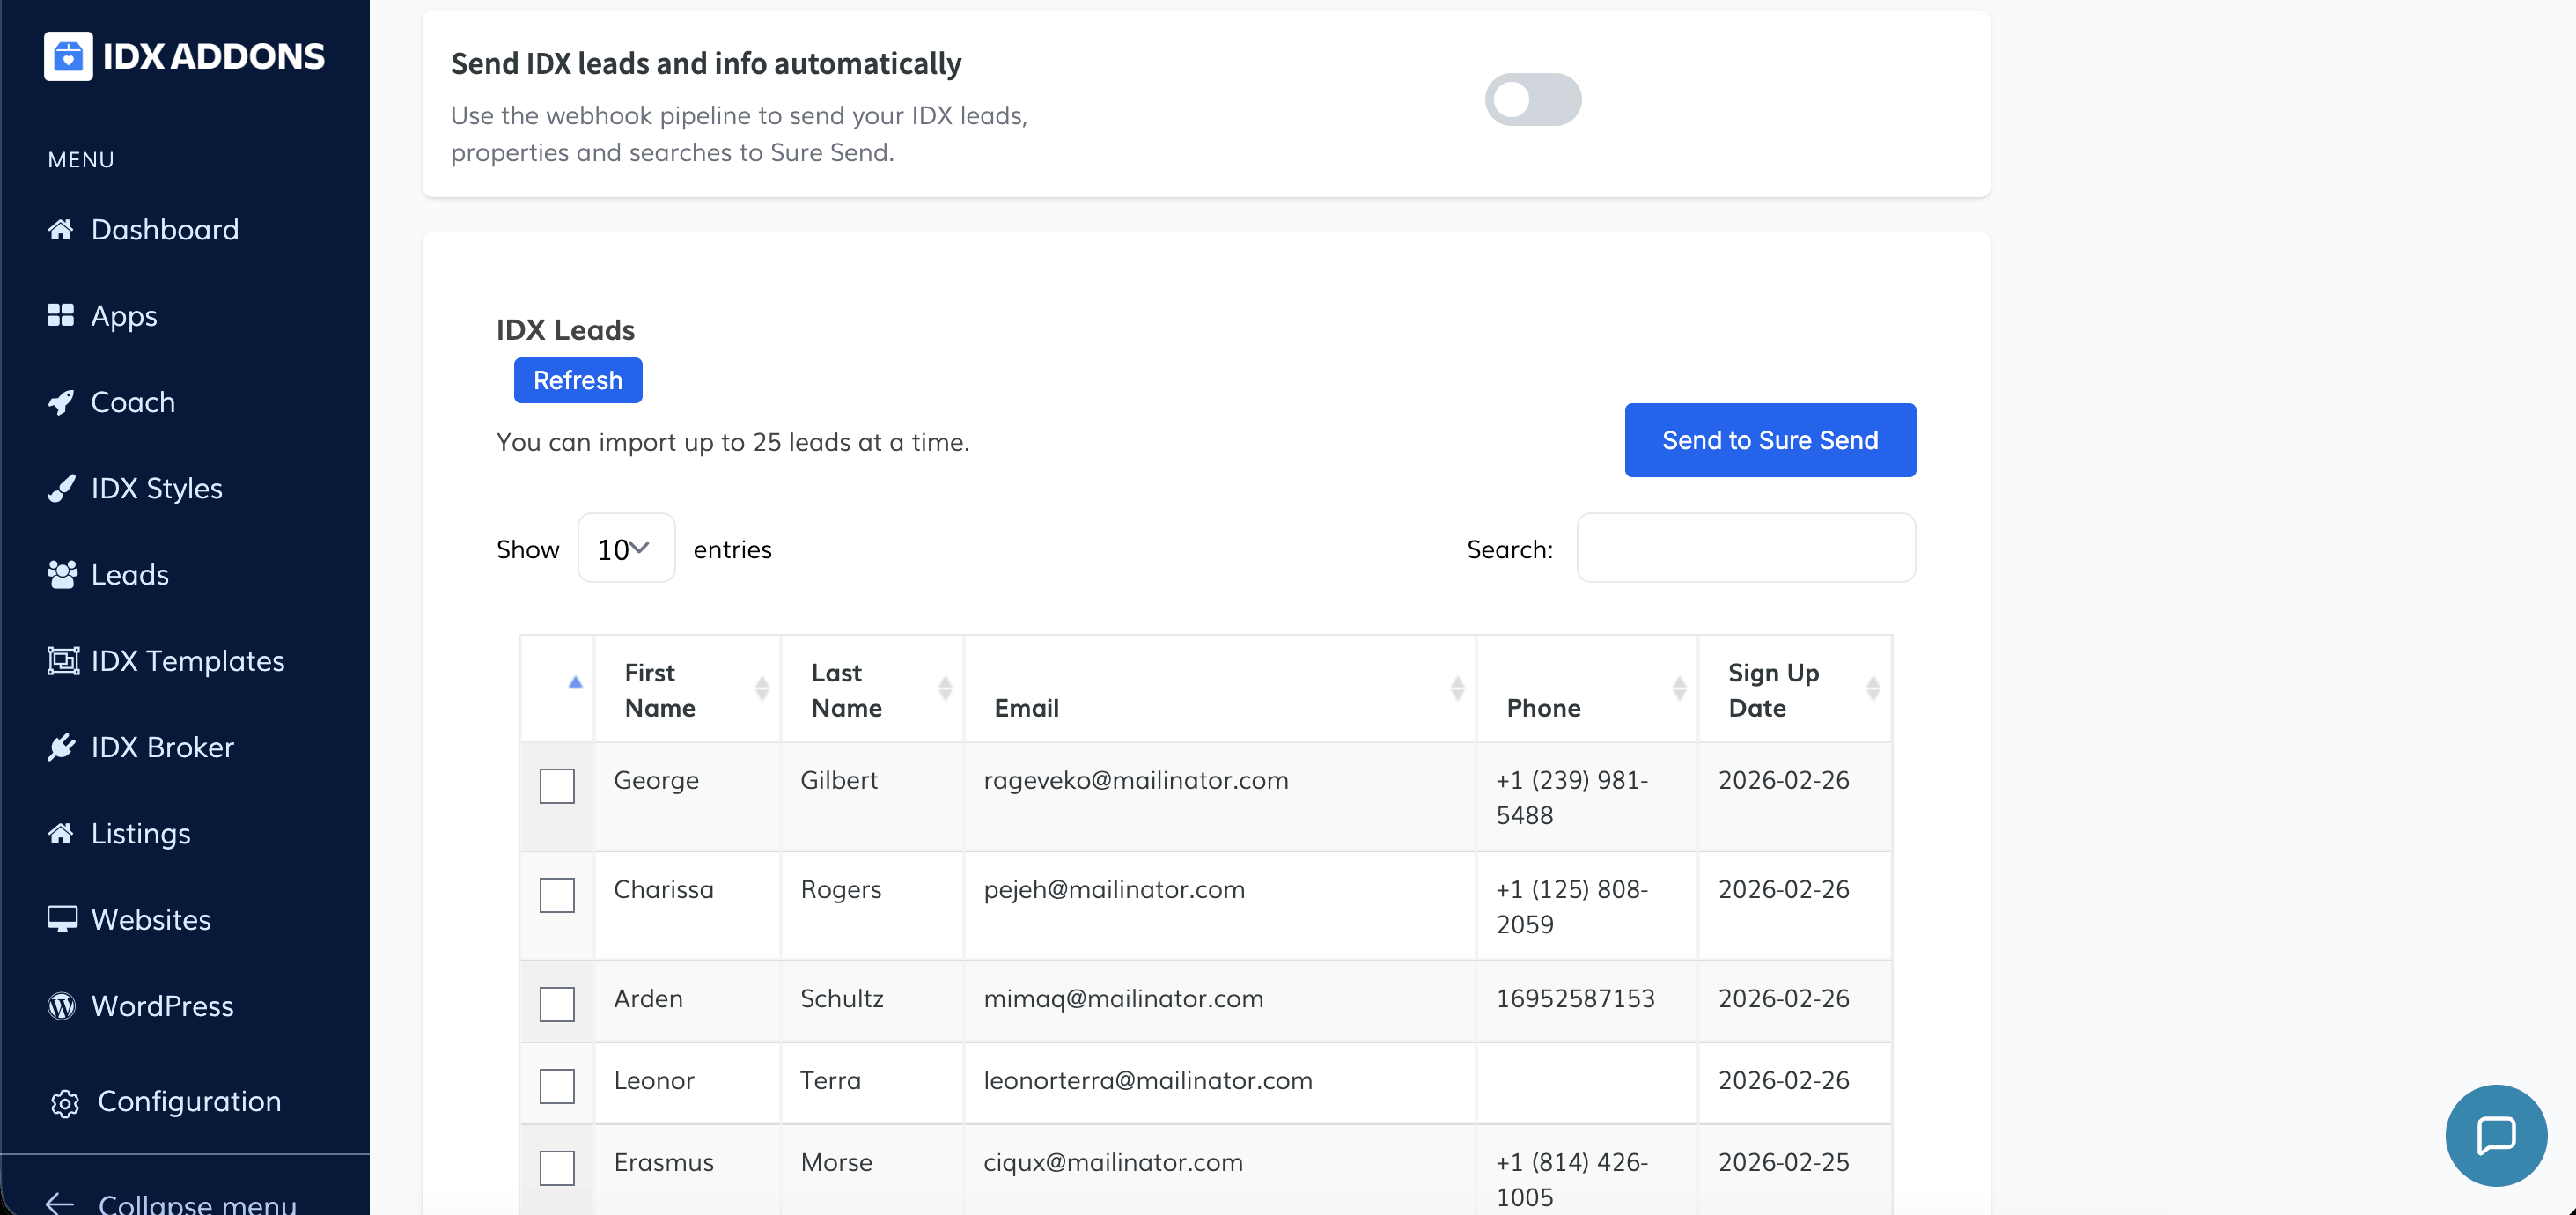Open Leads in the sidebar menu
2576x1215 pixels.
tap(129, 575)
